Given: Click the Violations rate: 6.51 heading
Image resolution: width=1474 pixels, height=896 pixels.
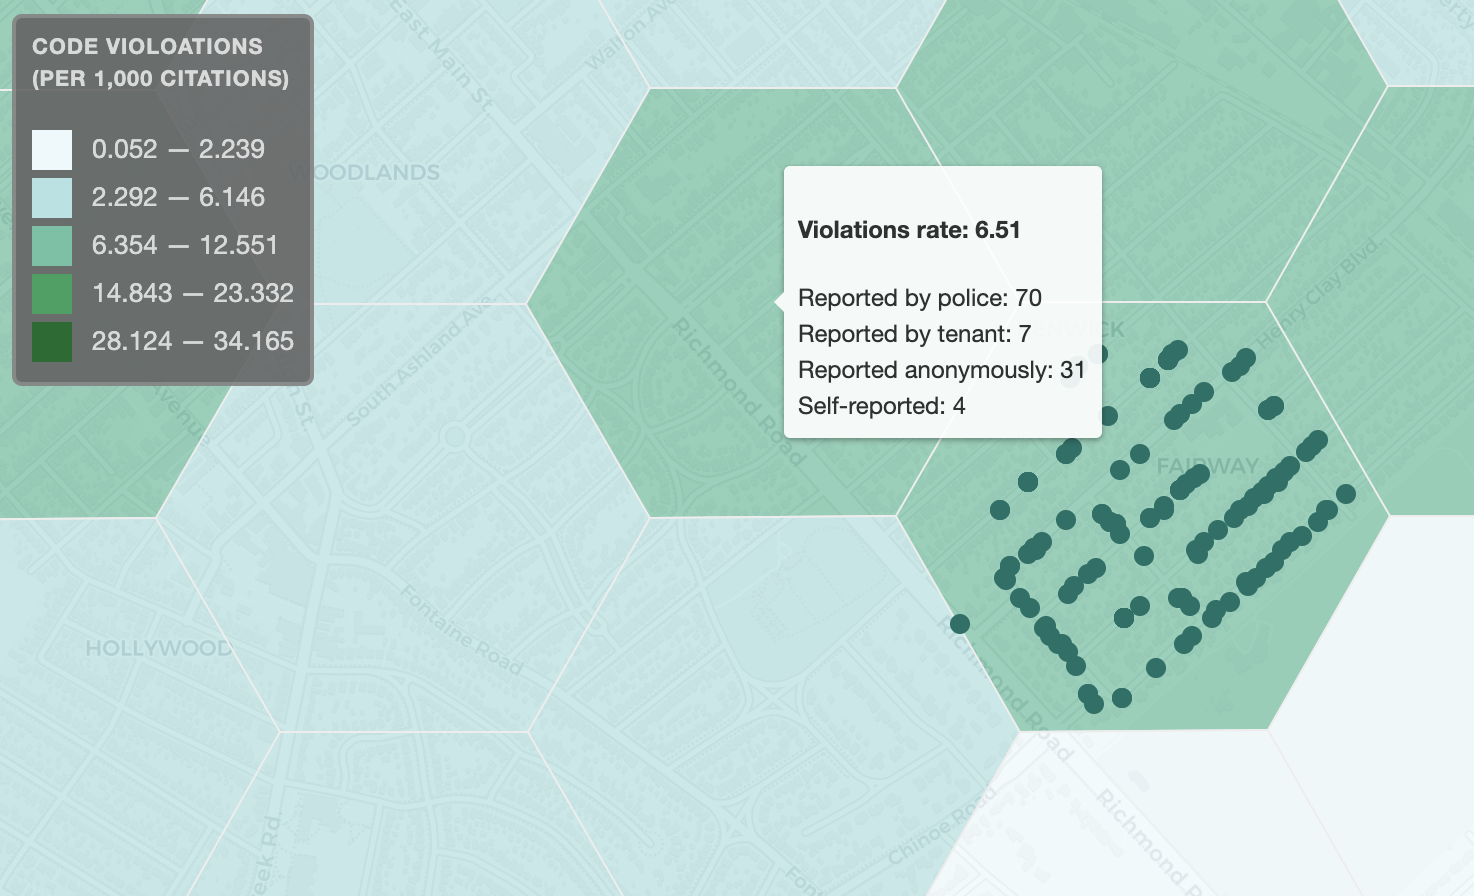Looking at the screenshot, I should coord(908,230).
